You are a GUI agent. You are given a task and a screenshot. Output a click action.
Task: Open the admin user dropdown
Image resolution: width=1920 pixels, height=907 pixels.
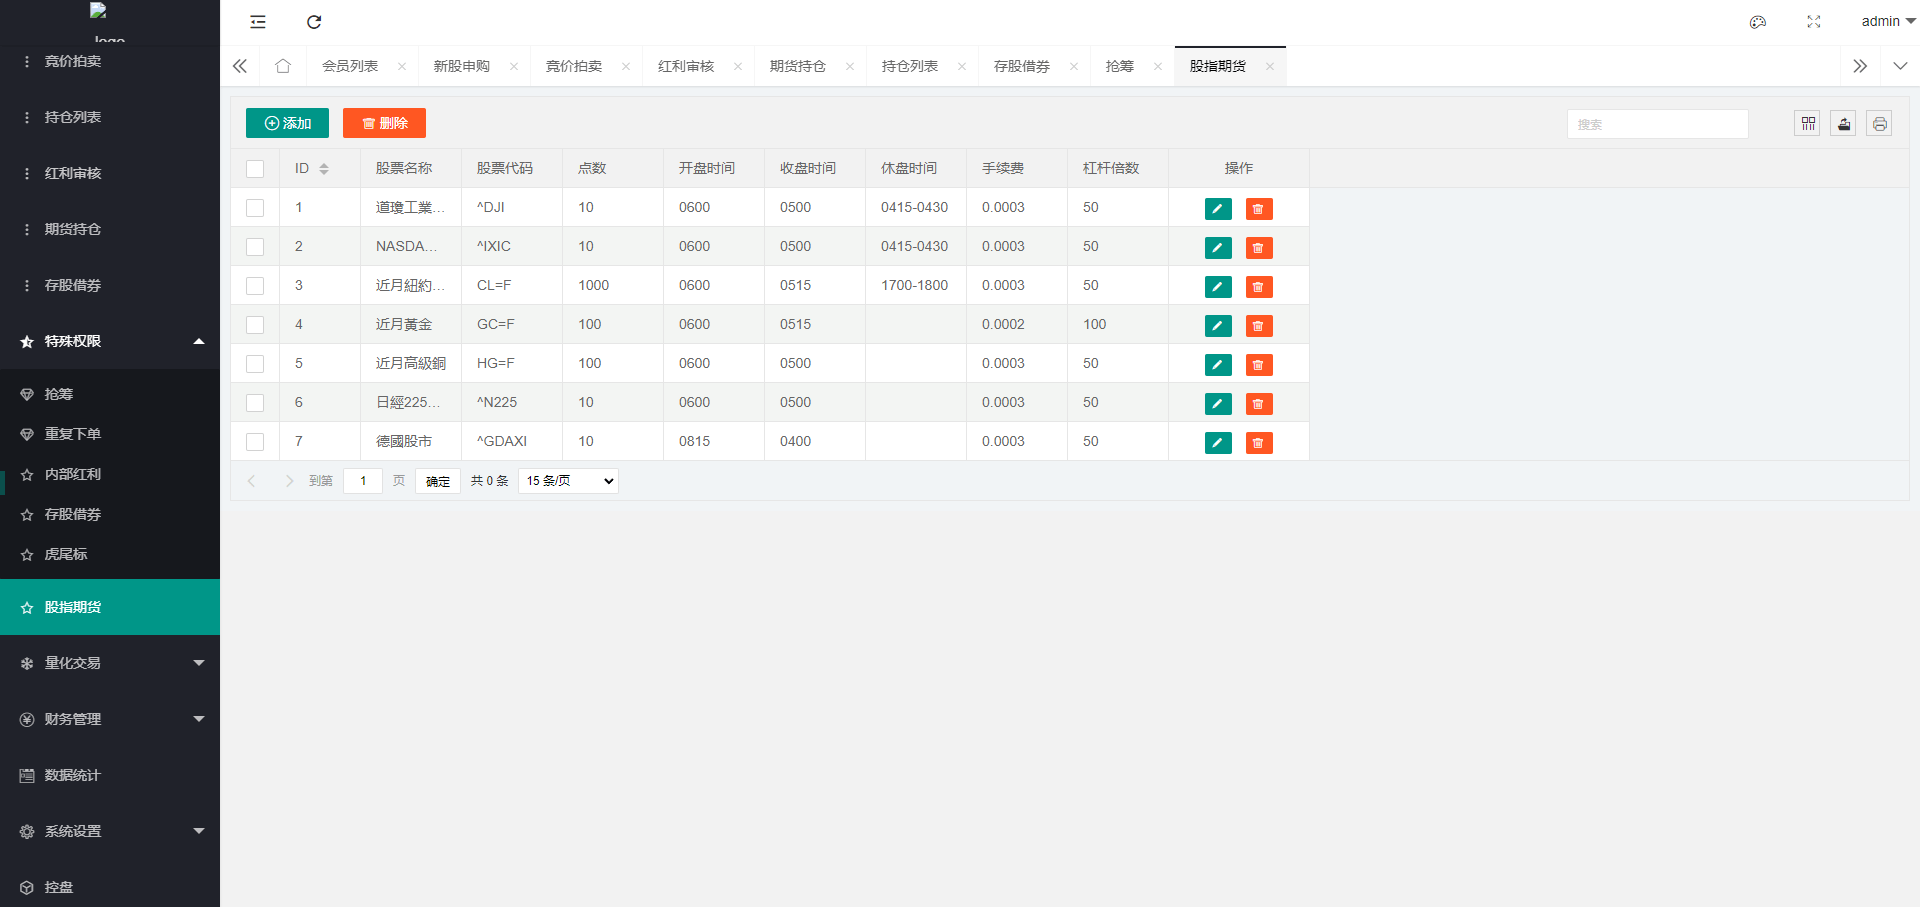tap(1887, 22)
